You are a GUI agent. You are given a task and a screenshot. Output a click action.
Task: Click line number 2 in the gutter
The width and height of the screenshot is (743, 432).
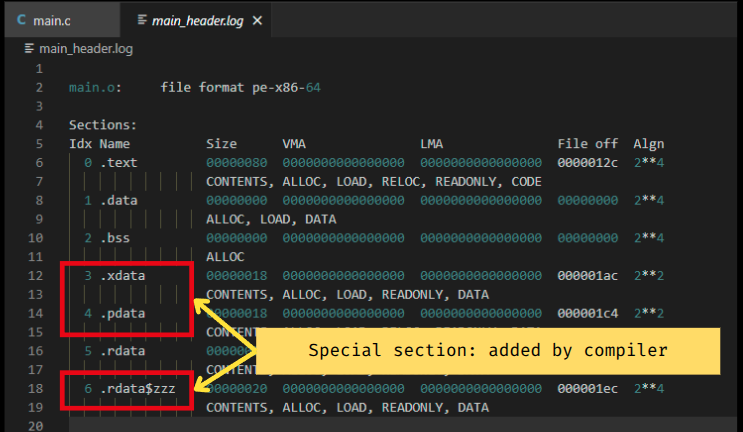coord(38,87)
